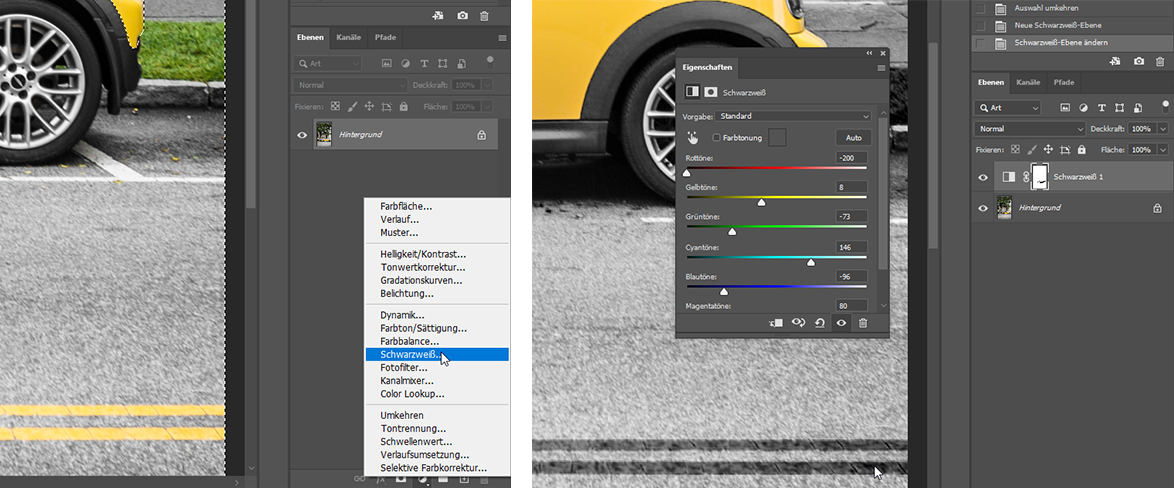Collapse Eigenschaften panel with double arrows
The height and width of the screenshot is (488, 1174).
pos(869,53)
